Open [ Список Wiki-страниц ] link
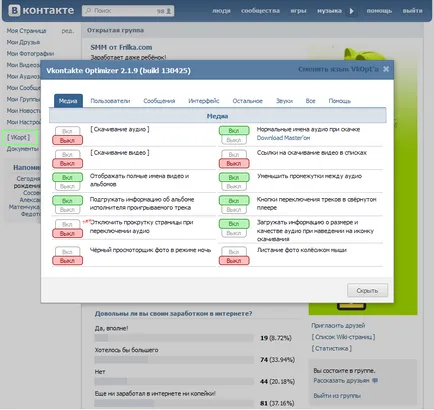 [x=343, y=337]
